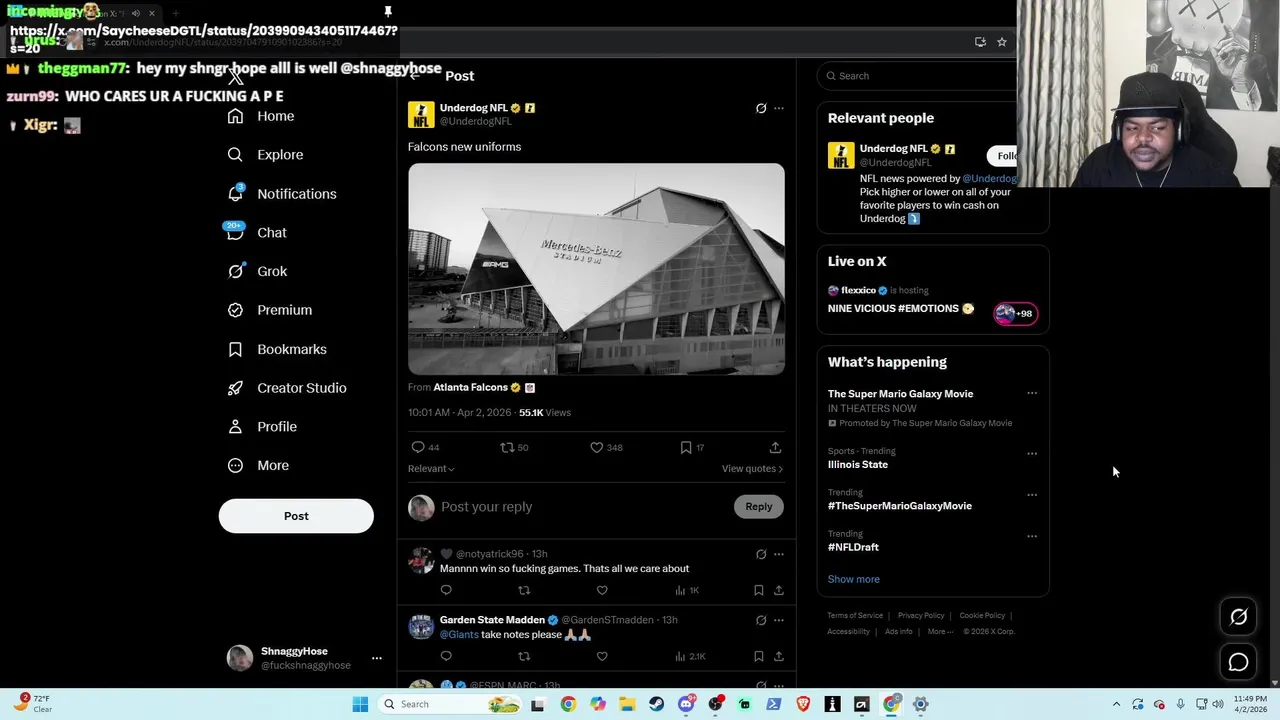Open Creator Studio in sidebar
The width and height of the screenshot is (1280, 720).
(x=287, y=388)
